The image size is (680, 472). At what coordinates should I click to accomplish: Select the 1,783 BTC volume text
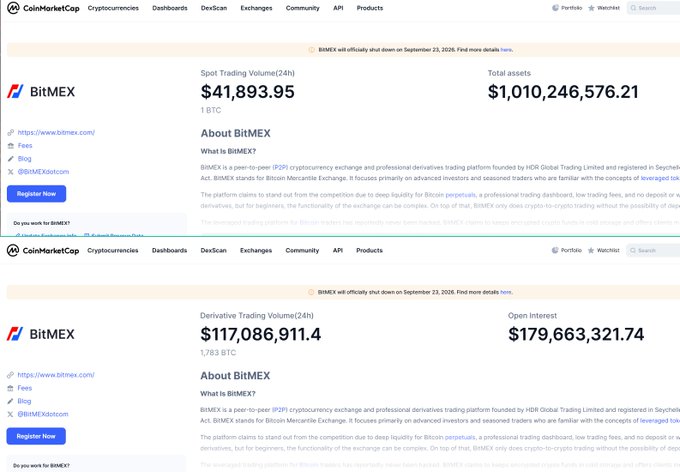tap(218, 353)
